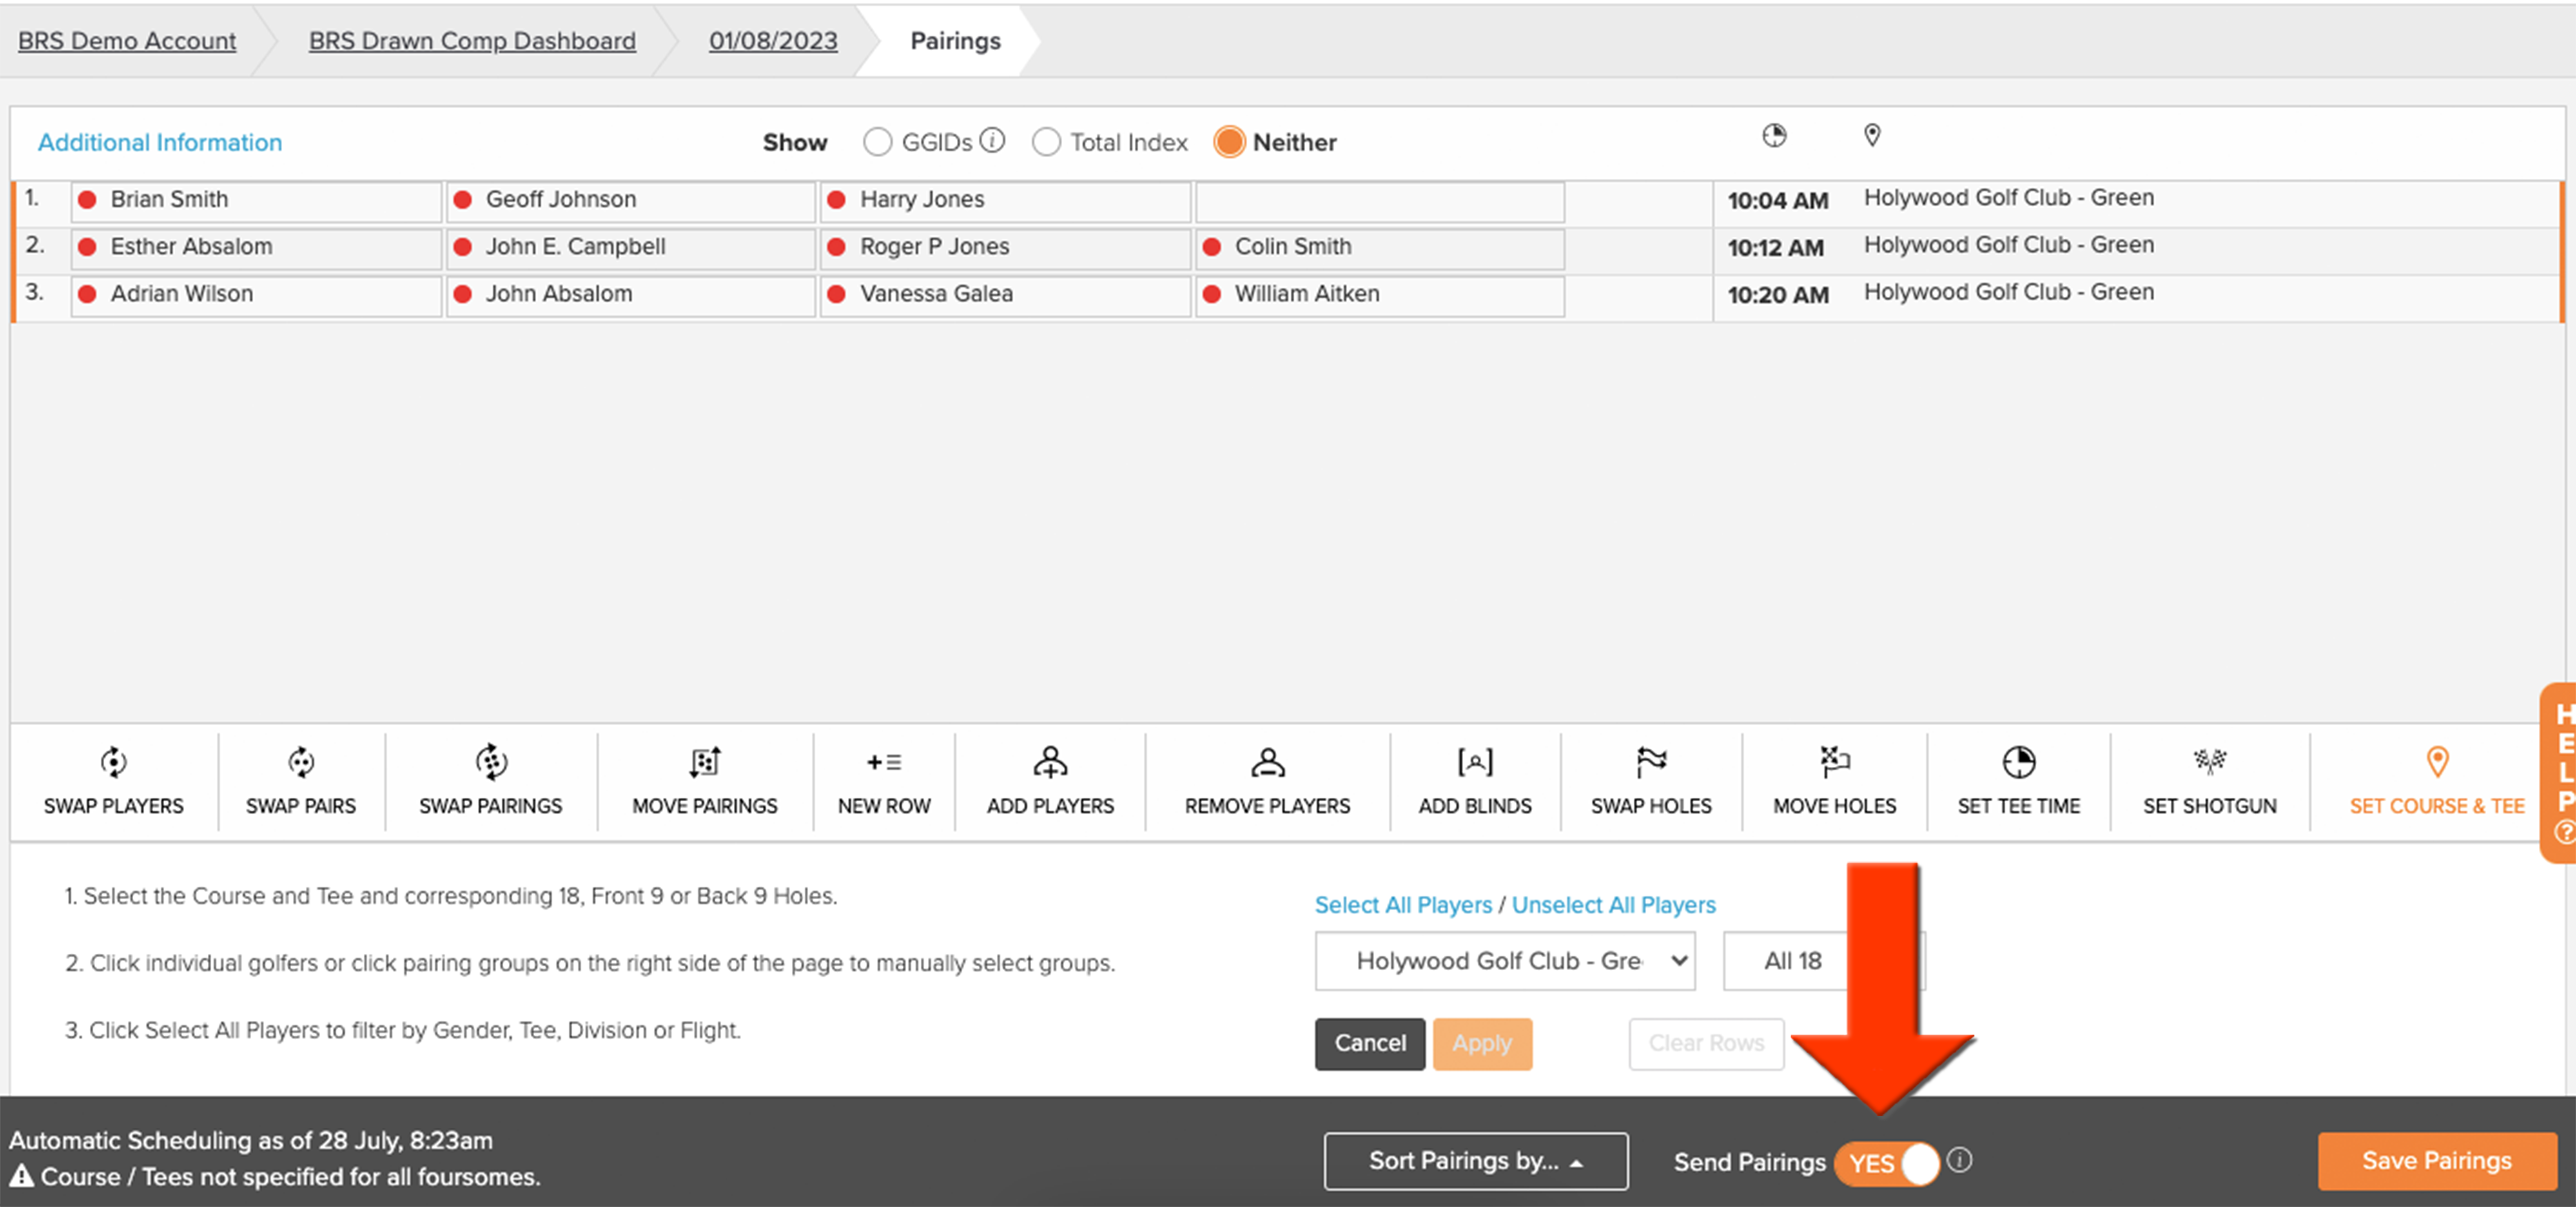The image size is (2576, 1207).
Task: Click the red dot beside Colin Smith
Action: (1212, 247)
